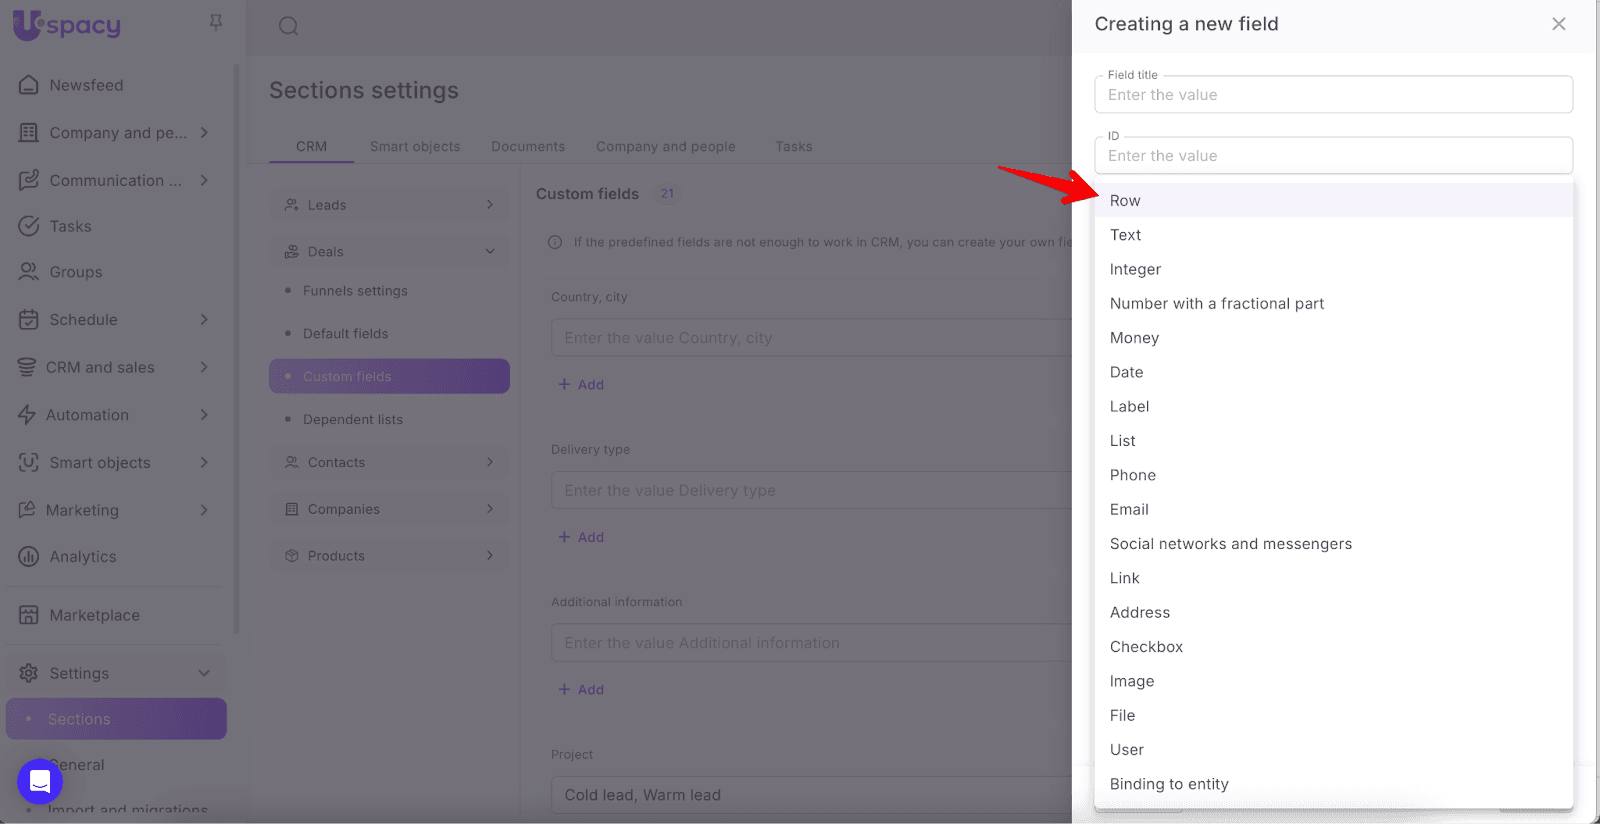Screen dimensions: 1600x824
Task: Switch to the Smart objects tab
Action: click(x=415, y=146)
